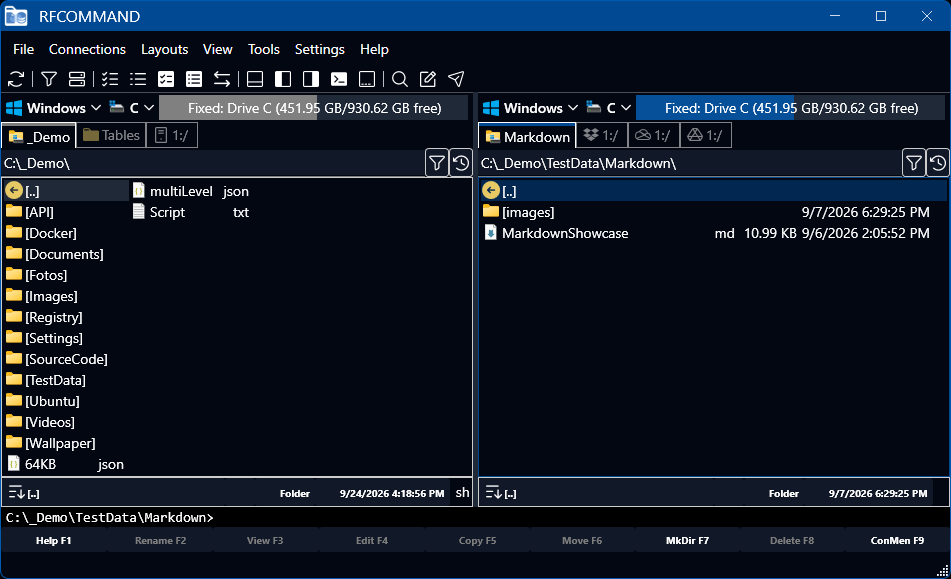
Task: Select the 64KB json file
Action: (66, 464)
